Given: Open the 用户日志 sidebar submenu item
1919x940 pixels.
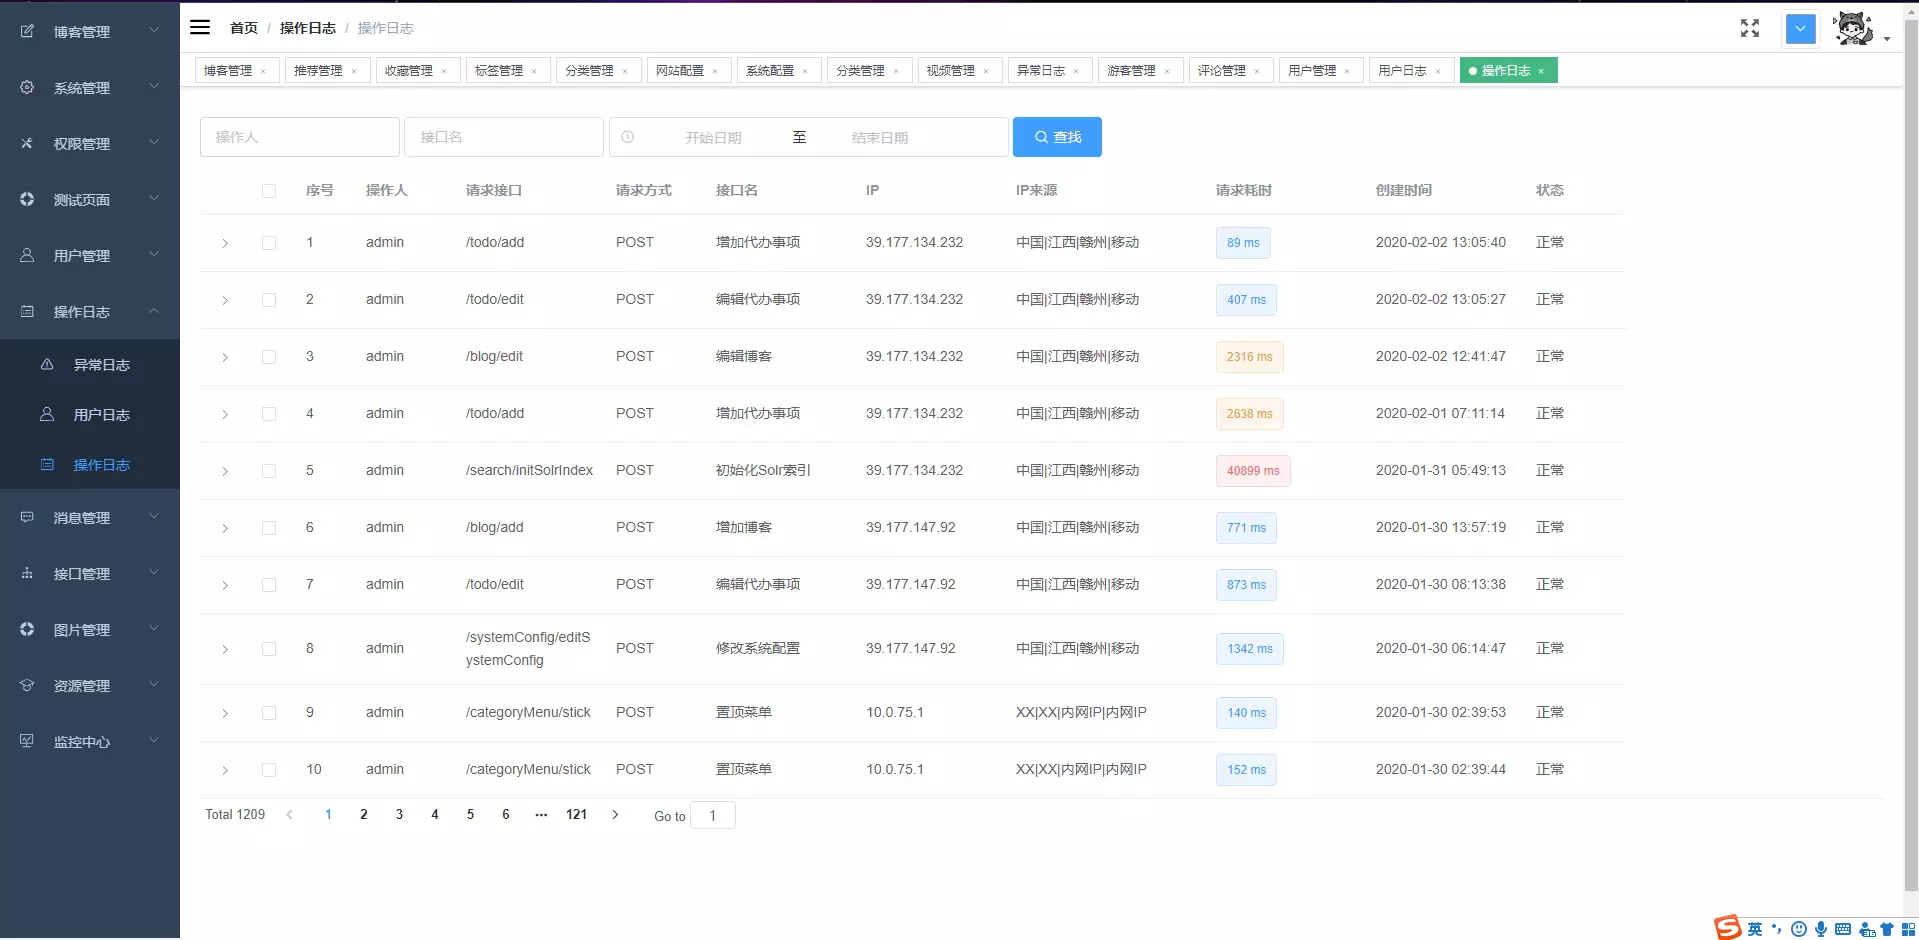Looking at the screenshot, I should click(90, 415).
